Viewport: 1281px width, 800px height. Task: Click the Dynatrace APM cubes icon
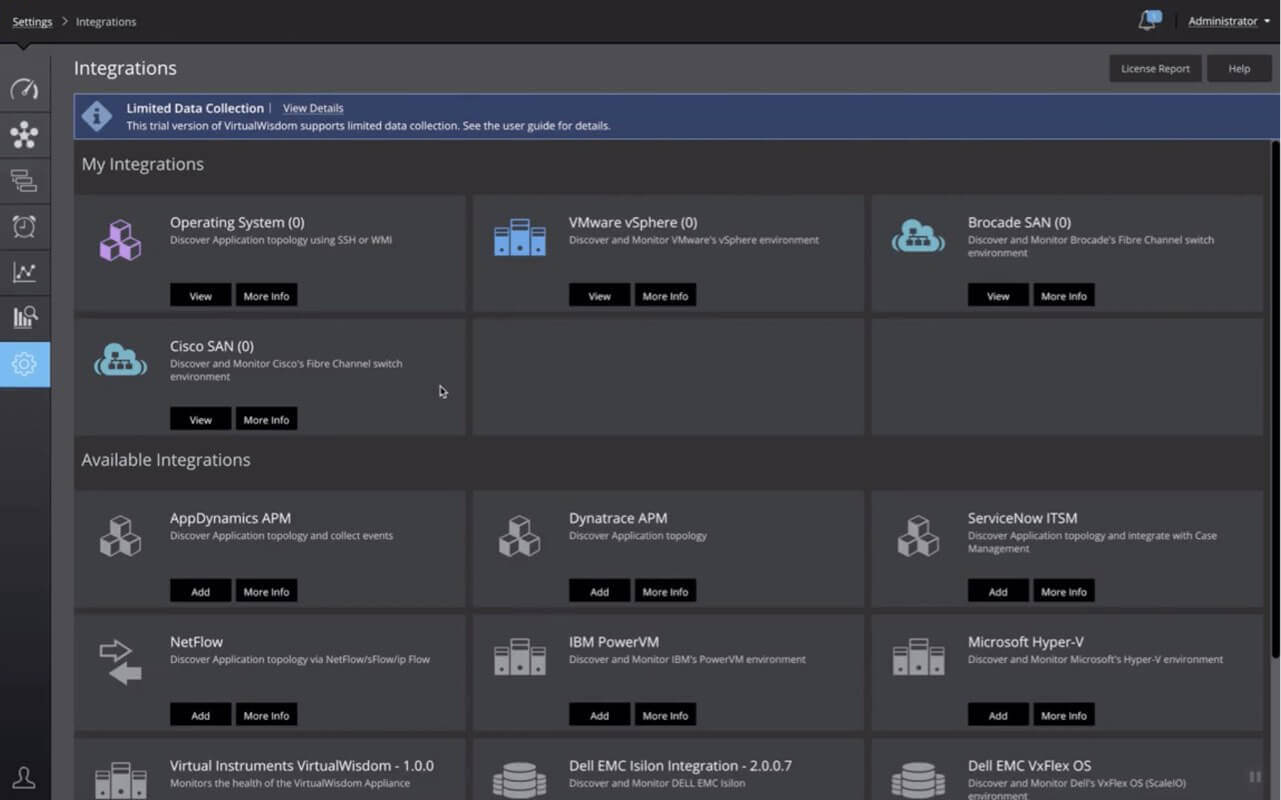(519, 536)
